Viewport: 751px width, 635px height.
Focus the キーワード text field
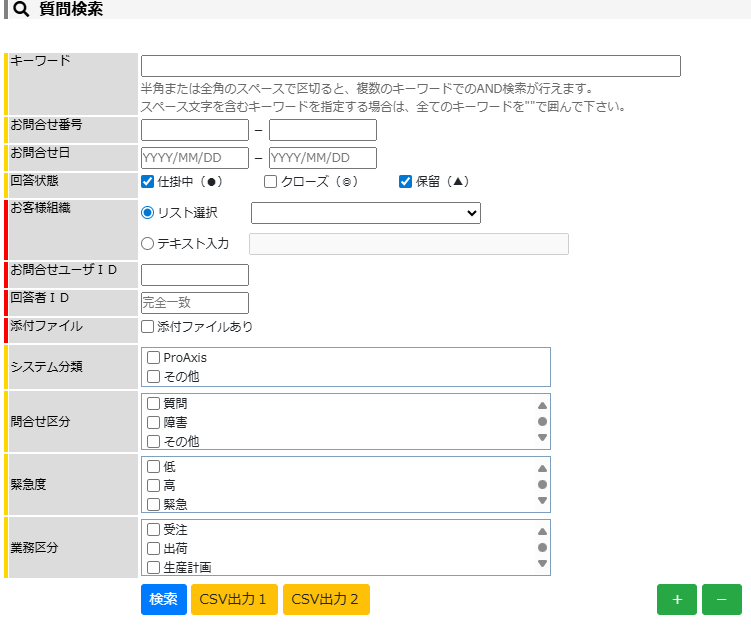[410, 66]
